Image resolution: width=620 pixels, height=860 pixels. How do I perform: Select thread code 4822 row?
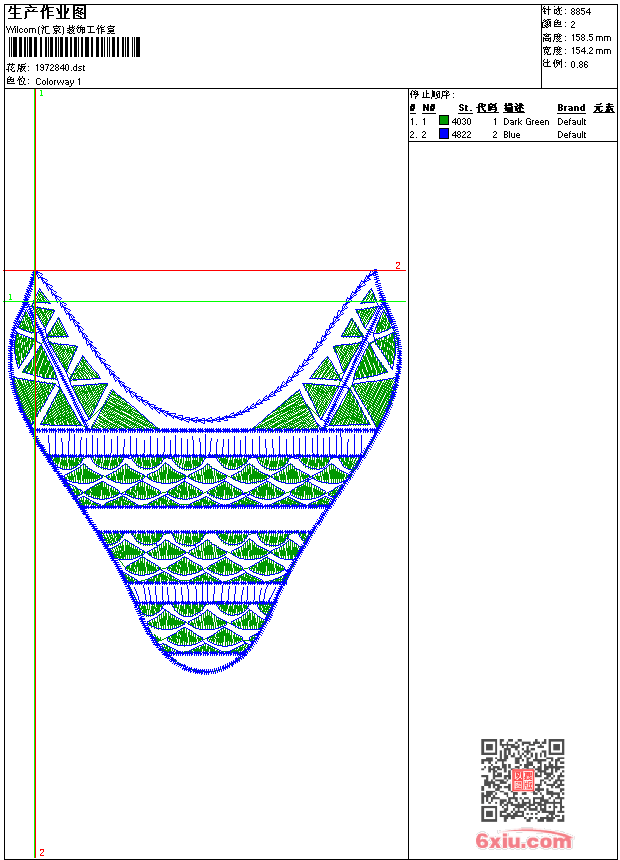[461, 134]
